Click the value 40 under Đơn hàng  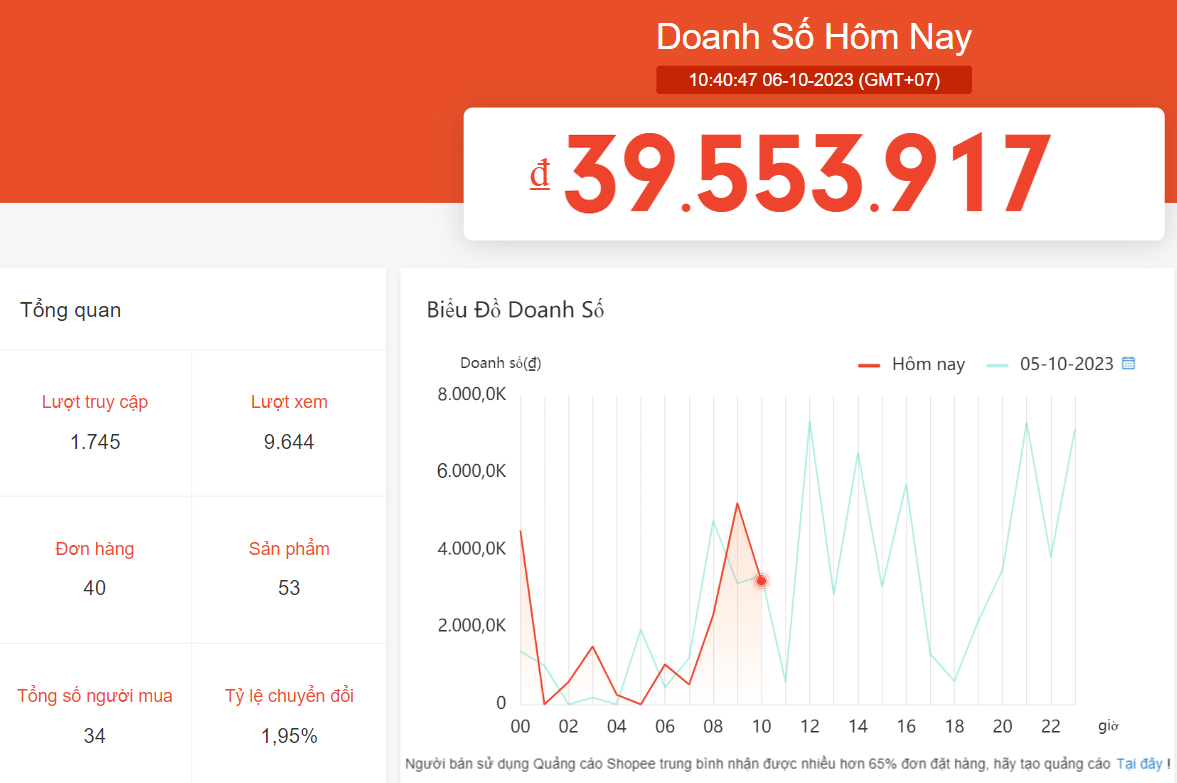click(x=95, y=588)
